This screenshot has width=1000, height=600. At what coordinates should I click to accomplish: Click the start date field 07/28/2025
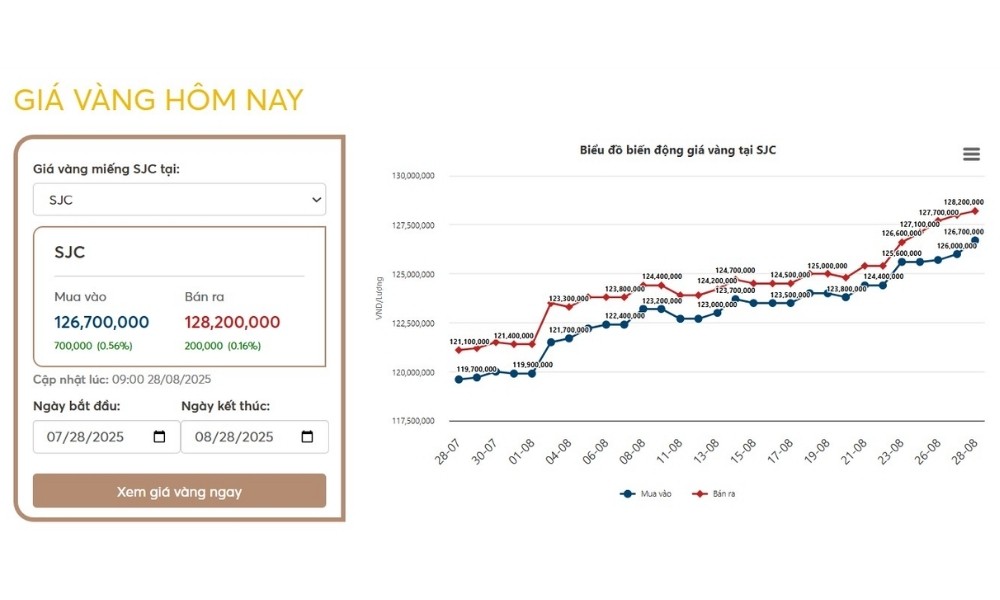[x=90, y=437]
